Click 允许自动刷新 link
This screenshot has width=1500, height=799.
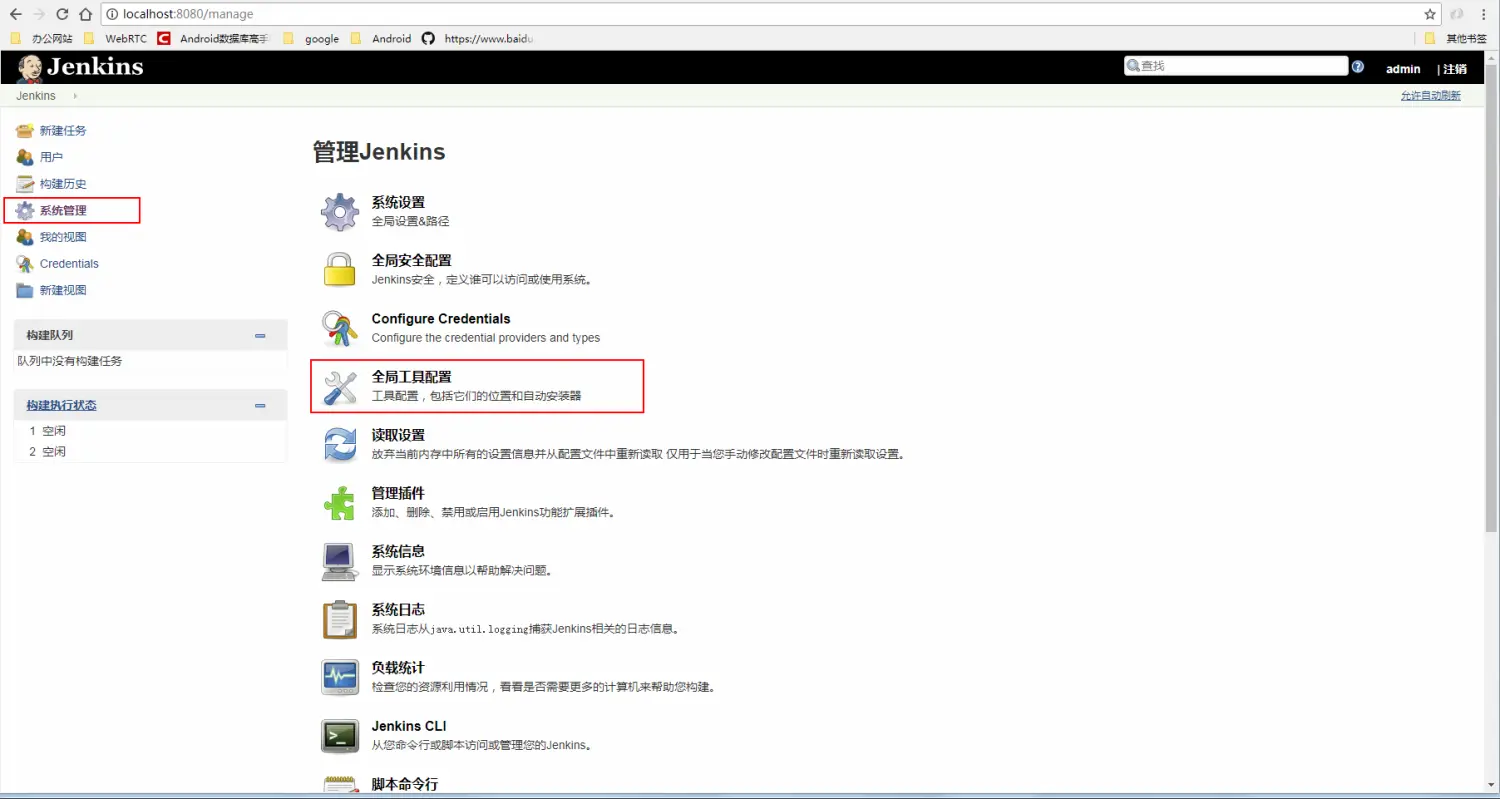[1430, 96]
